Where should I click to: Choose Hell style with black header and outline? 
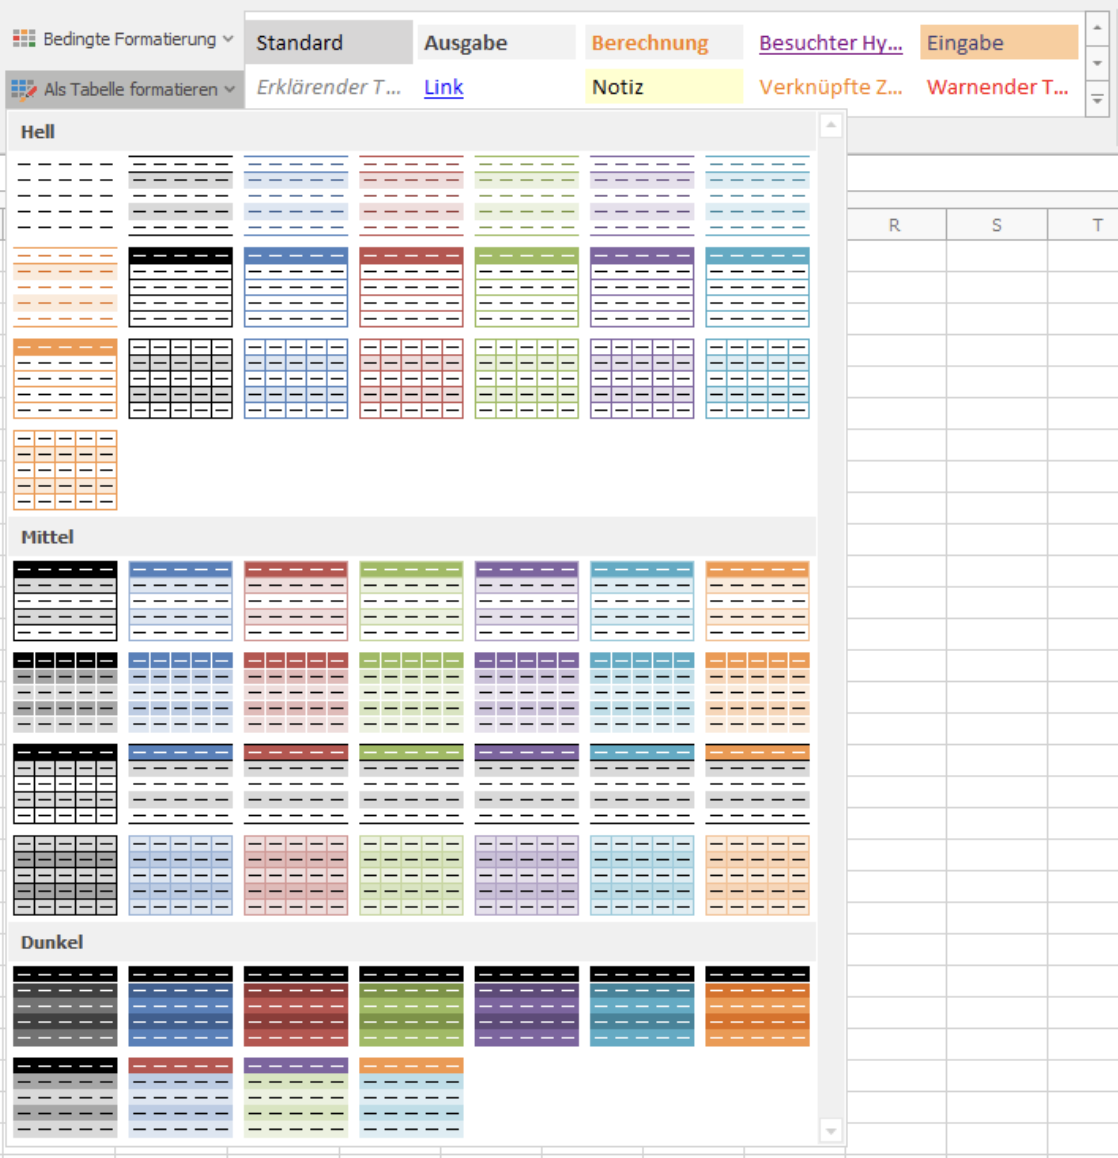(180, 287)
